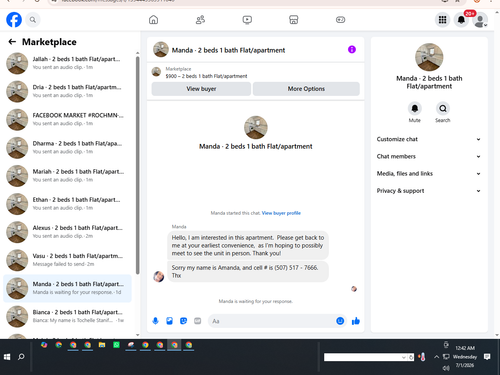The height and width of the screenshot is (375, 500).
Task: Open Windows taskbar search
Action: 21,357
